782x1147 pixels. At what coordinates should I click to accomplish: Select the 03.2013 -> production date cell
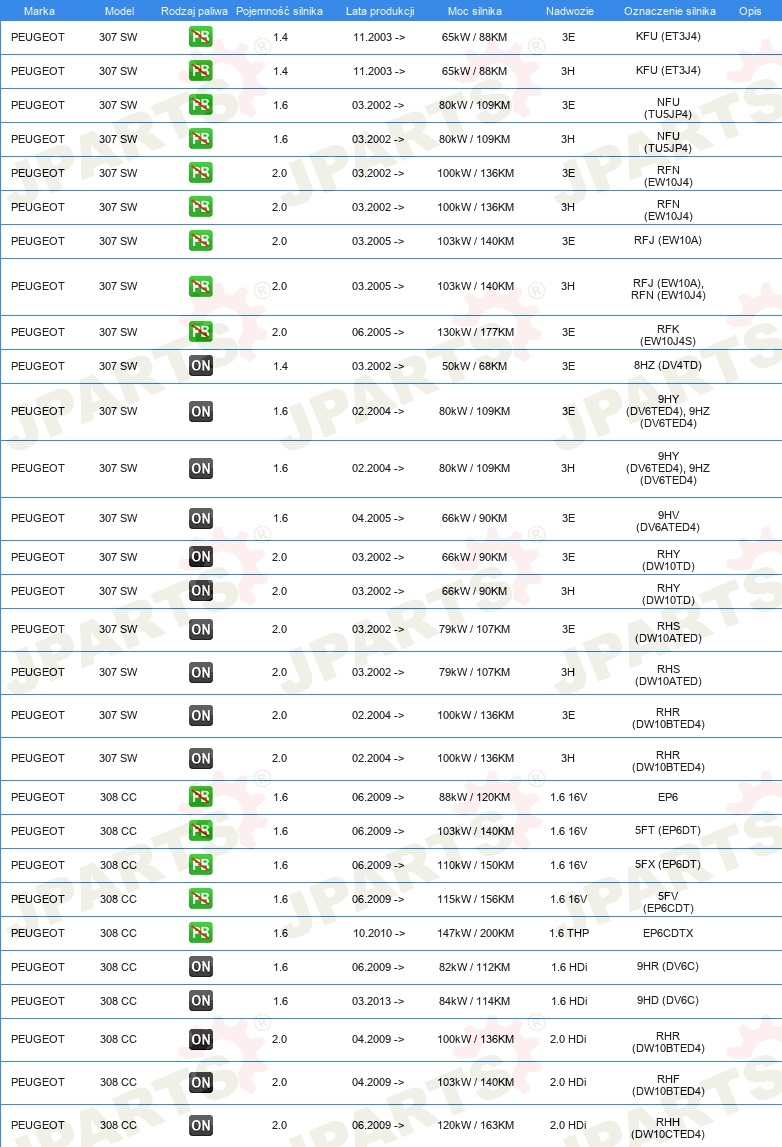377,1001
